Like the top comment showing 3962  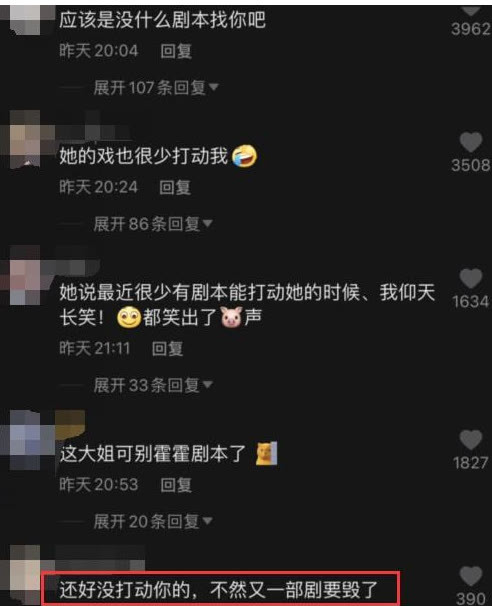click(471, 10)
